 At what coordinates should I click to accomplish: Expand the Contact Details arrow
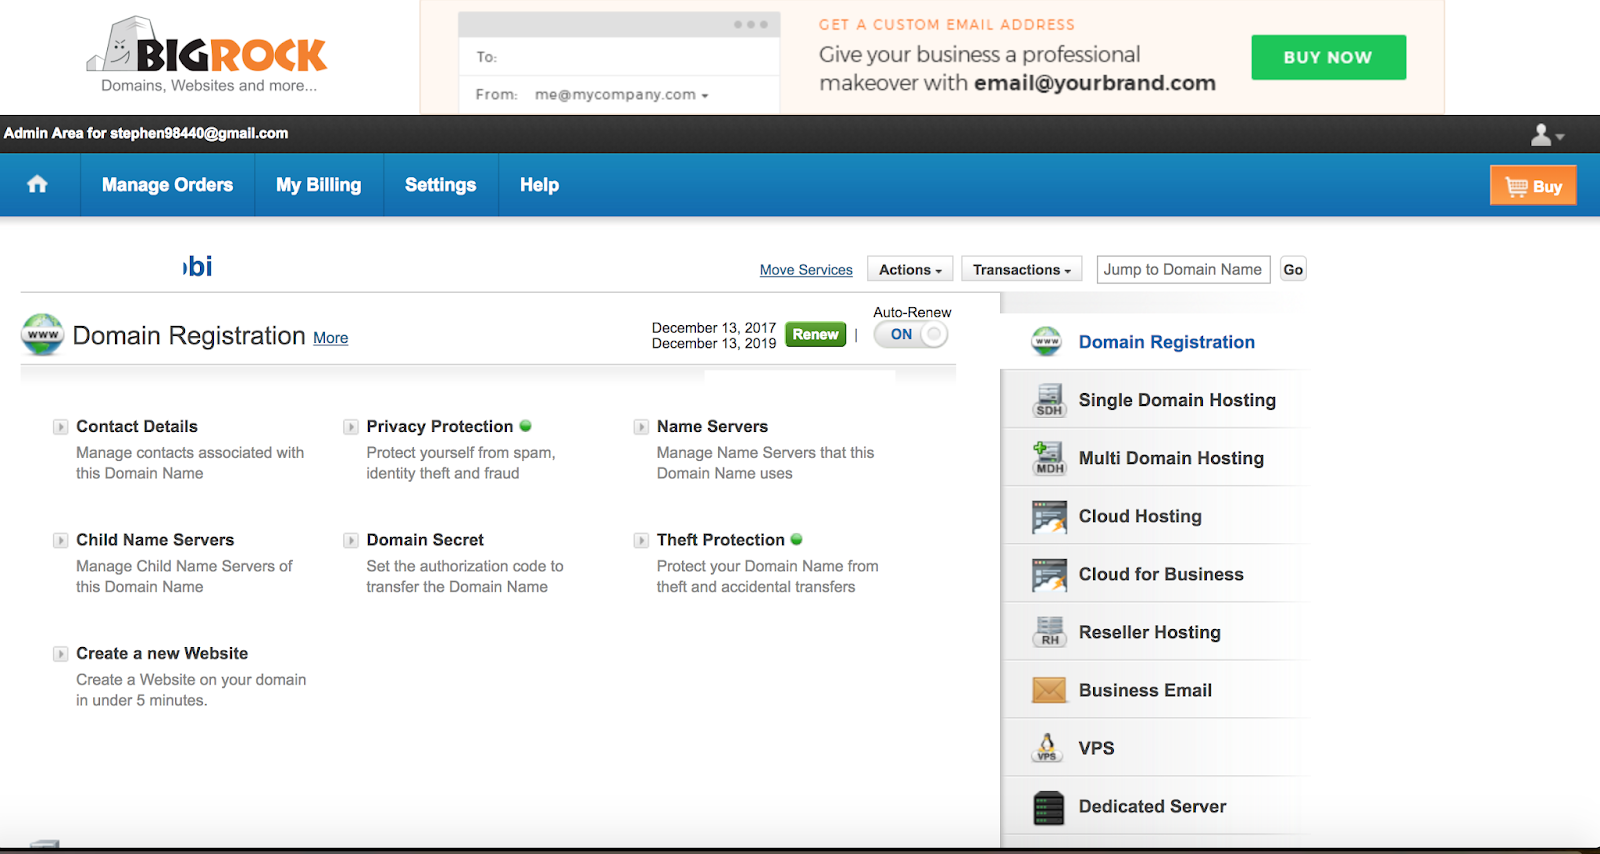tap(61, 427)
